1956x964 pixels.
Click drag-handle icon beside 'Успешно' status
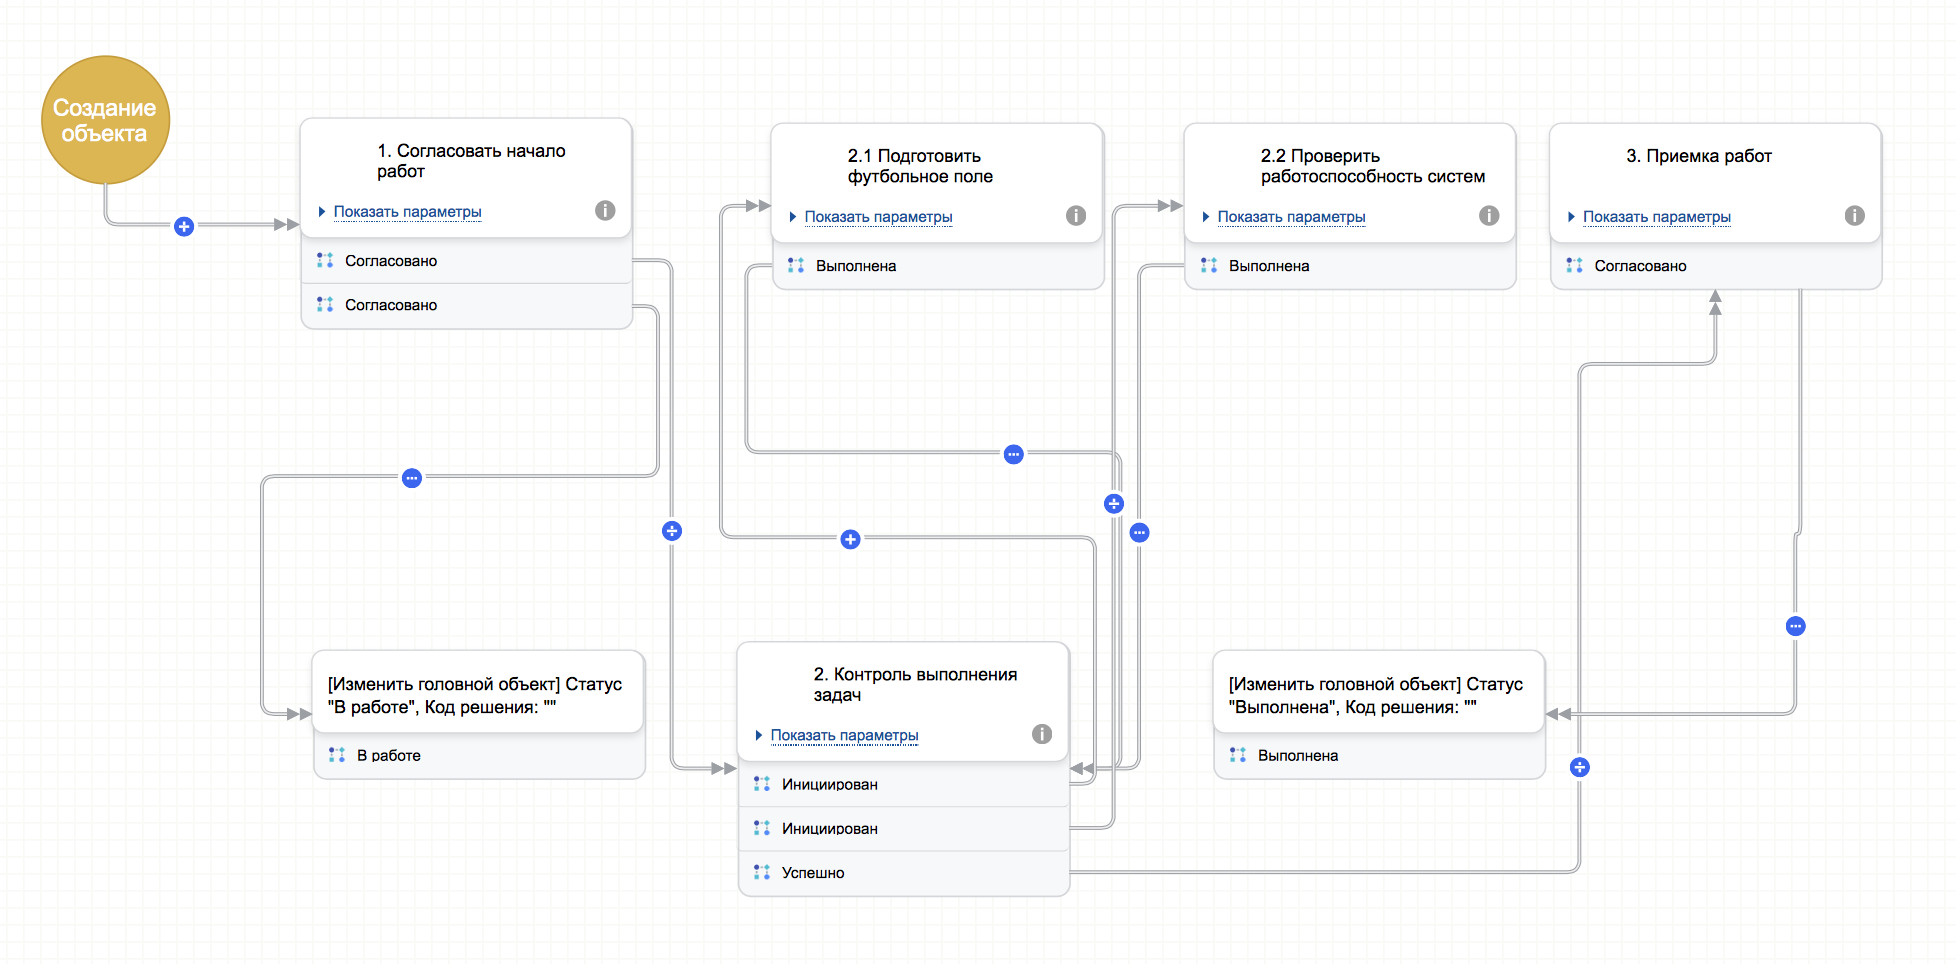[x=762, y=872]
